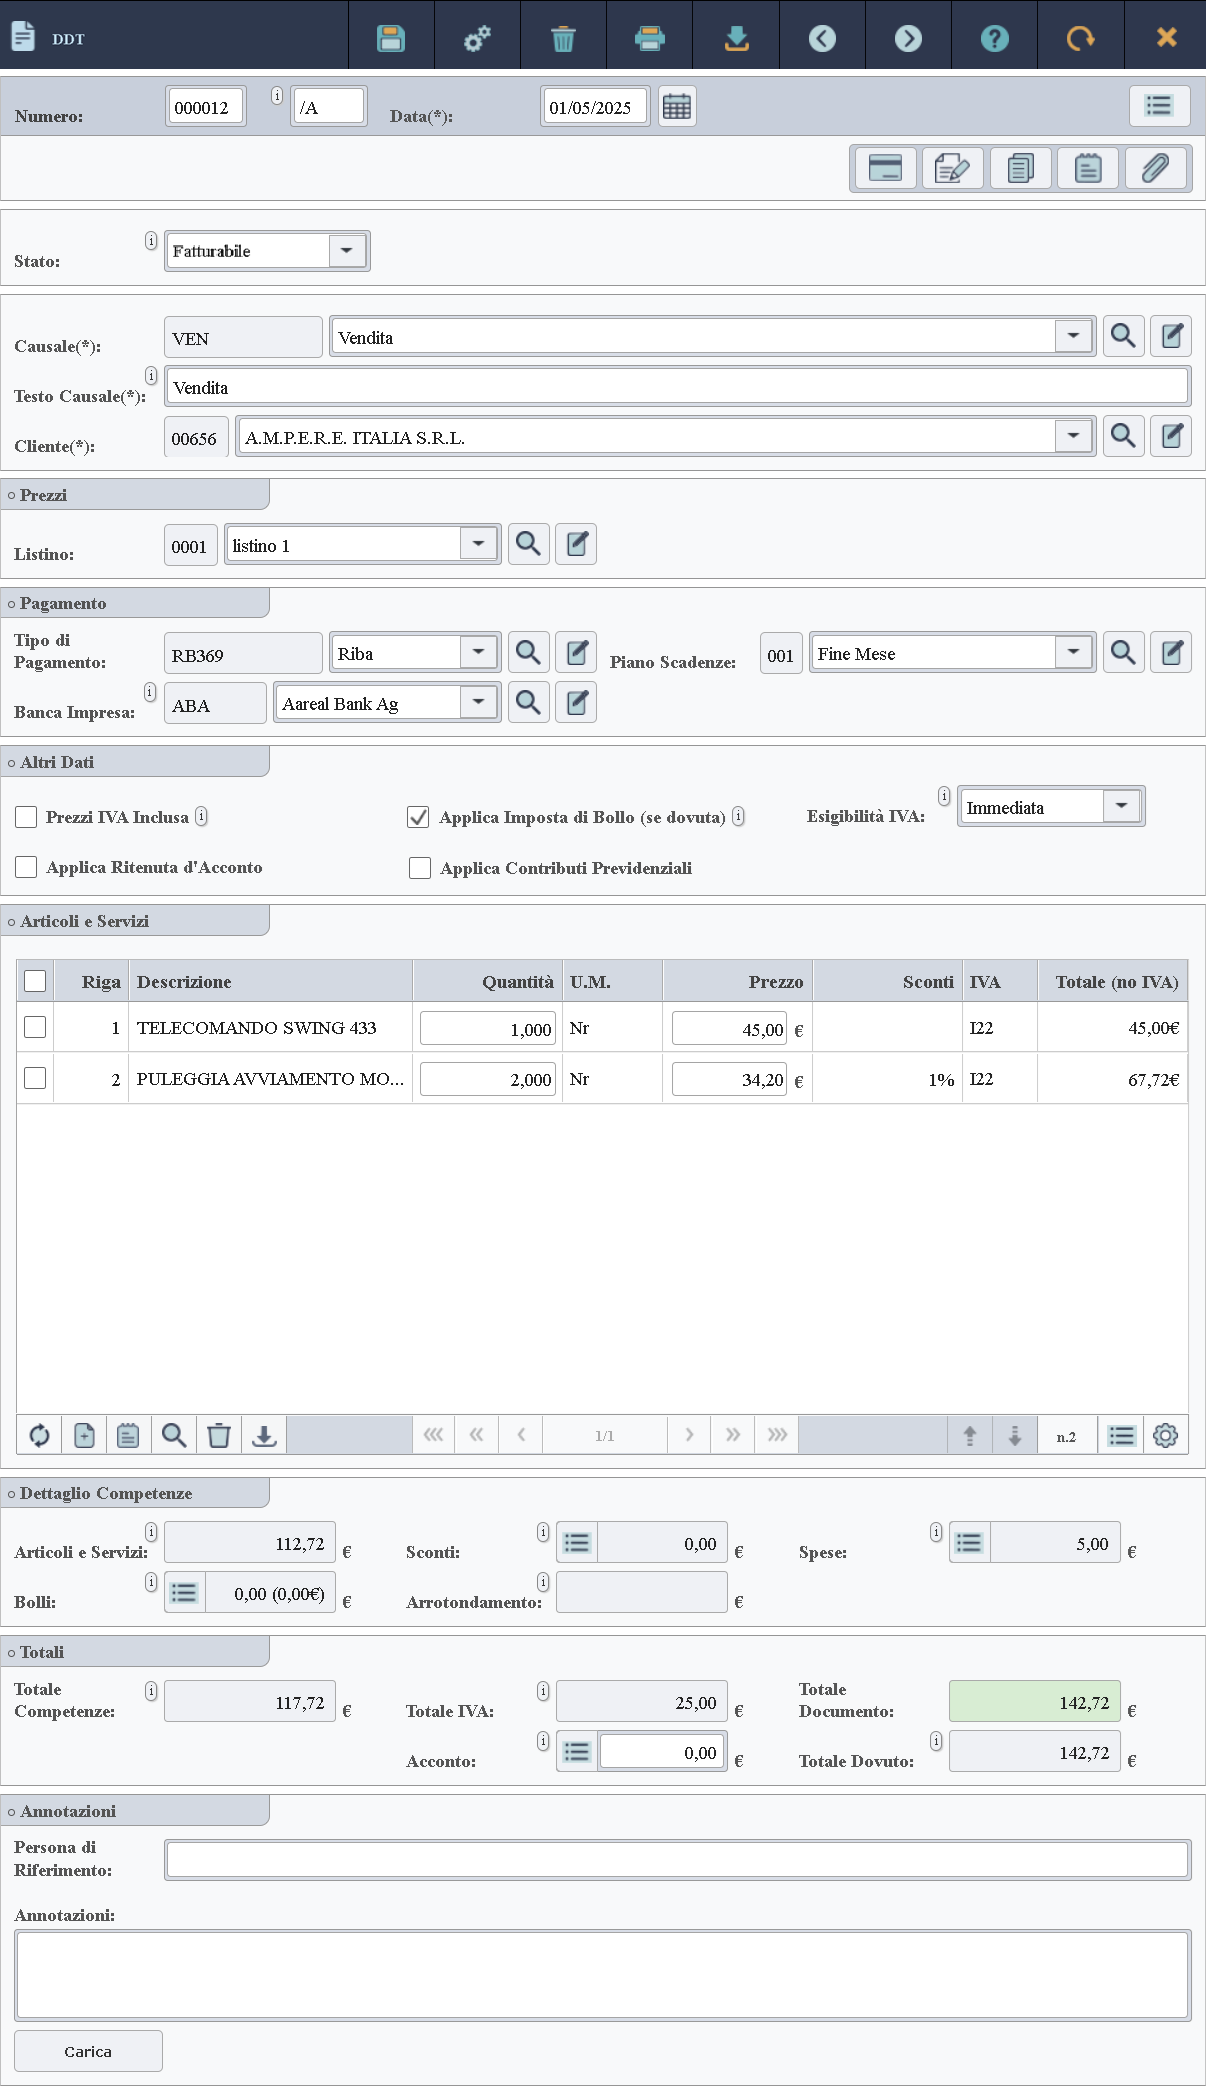1206x2088 pixels.
Task: Open the Spese detail list button
Action: pos(969,1543)
